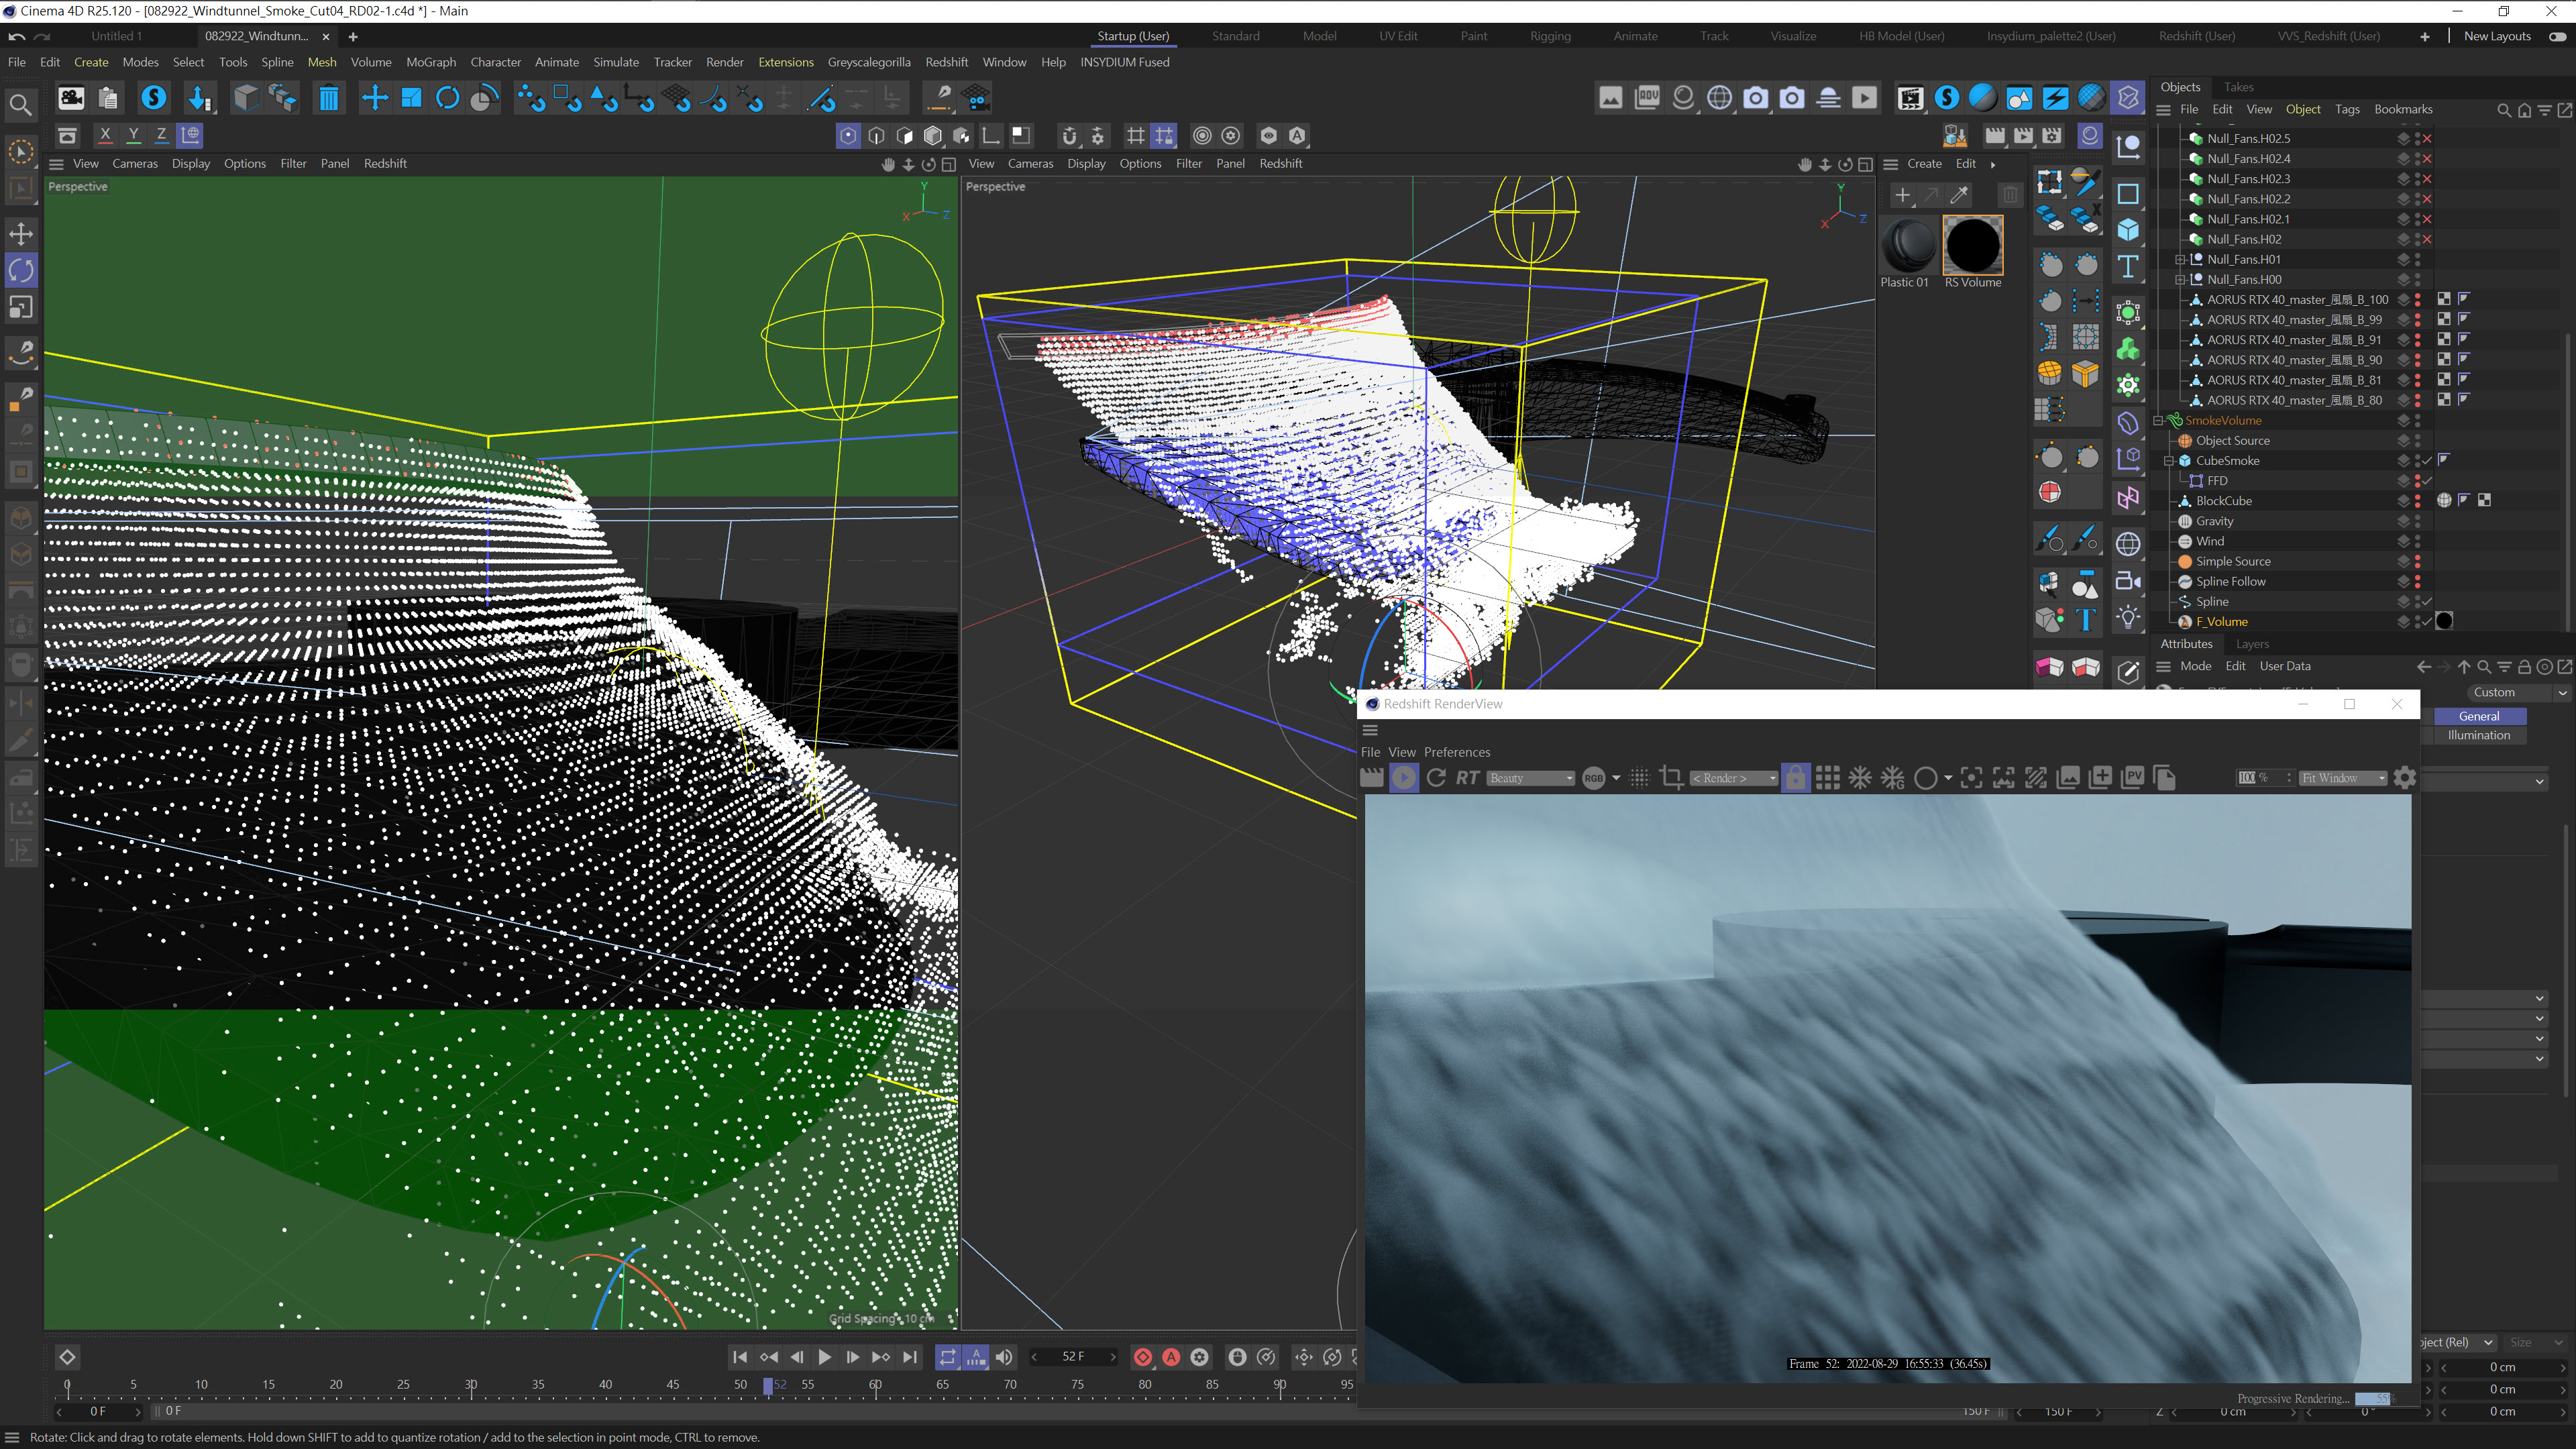This screenshot has width=2576, height=1449.
Task: Click the refresh render button in RenderView
Action: [x=1436, y=778]
